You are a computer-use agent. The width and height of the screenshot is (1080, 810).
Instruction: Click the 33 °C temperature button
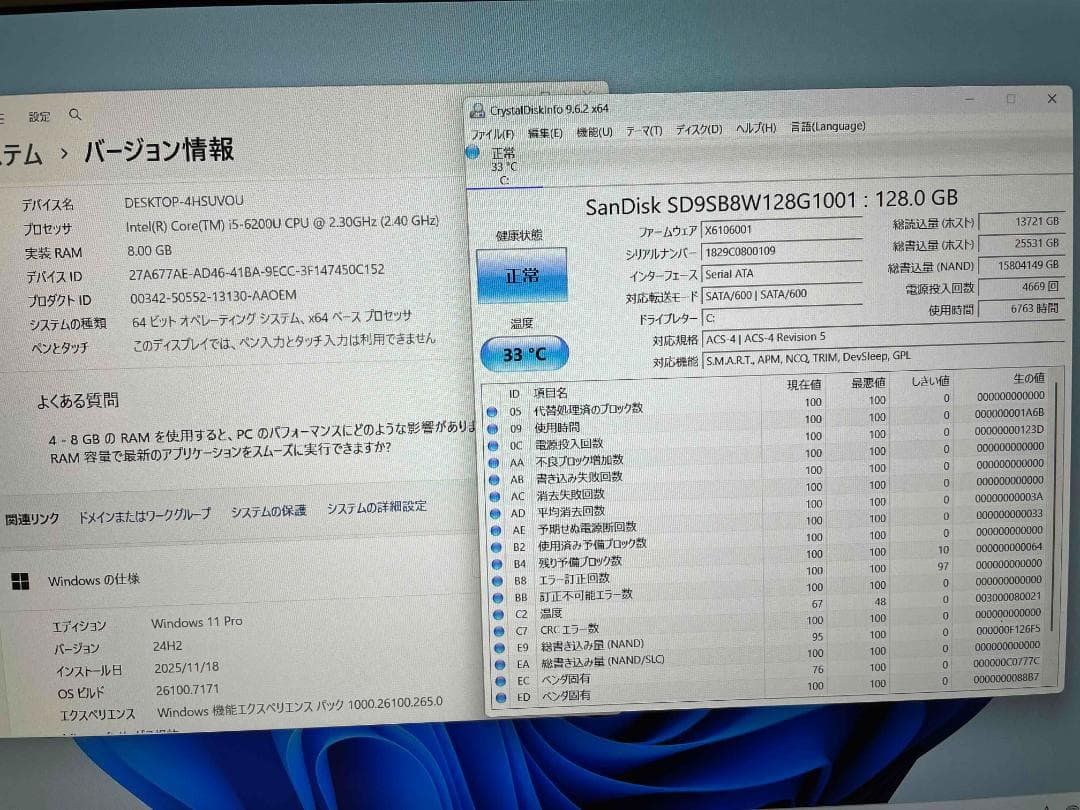tap(524, 354)
